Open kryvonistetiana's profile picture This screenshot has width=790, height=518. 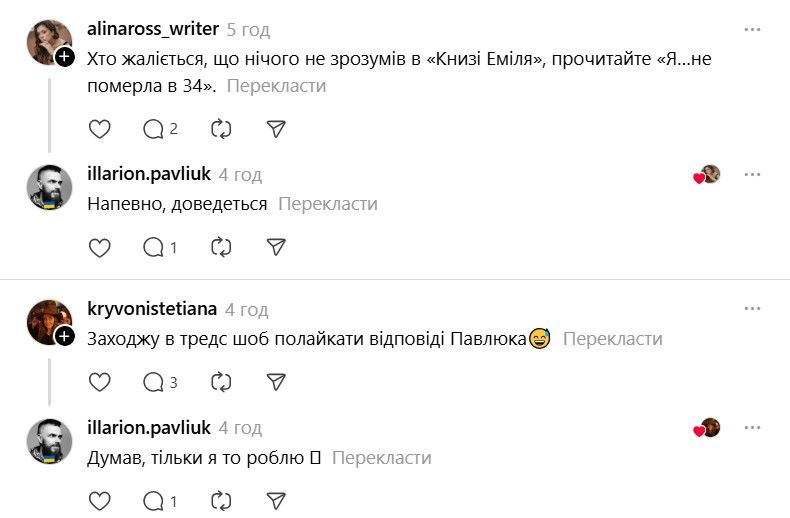pyautogui.click(x=48, y=320)
